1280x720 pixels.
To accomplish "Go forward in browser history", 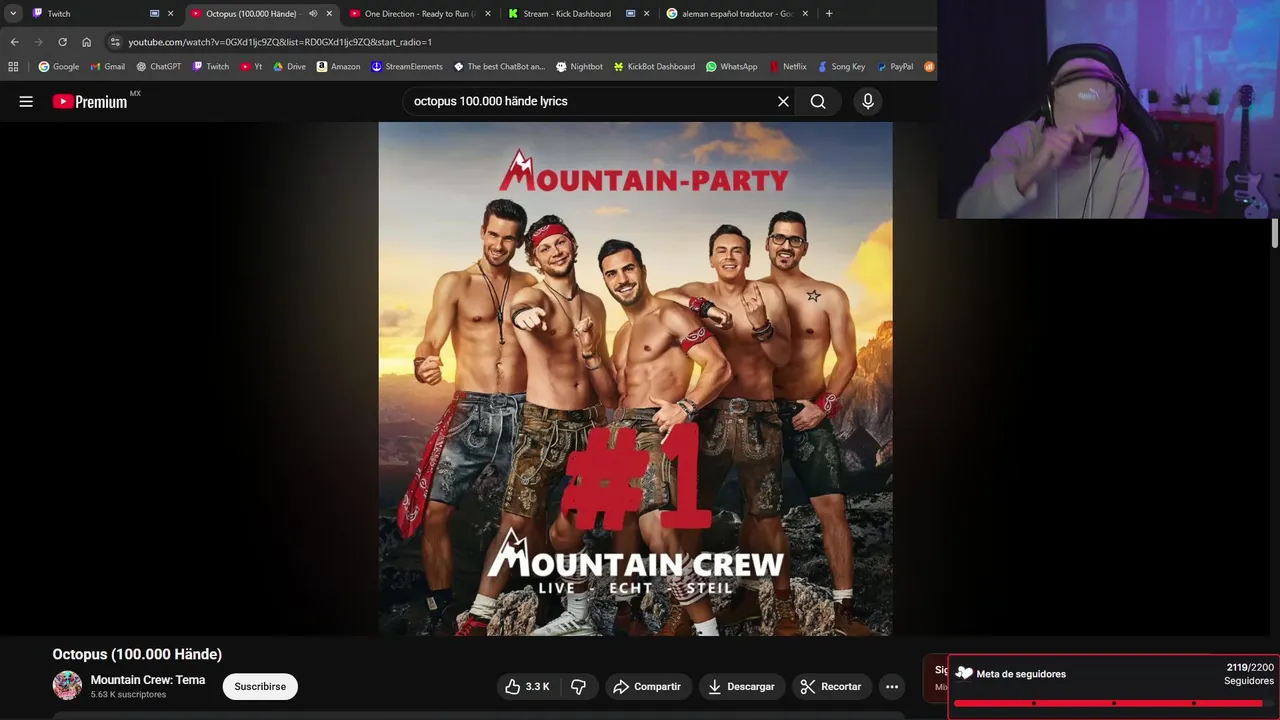I will click(38, 42).
